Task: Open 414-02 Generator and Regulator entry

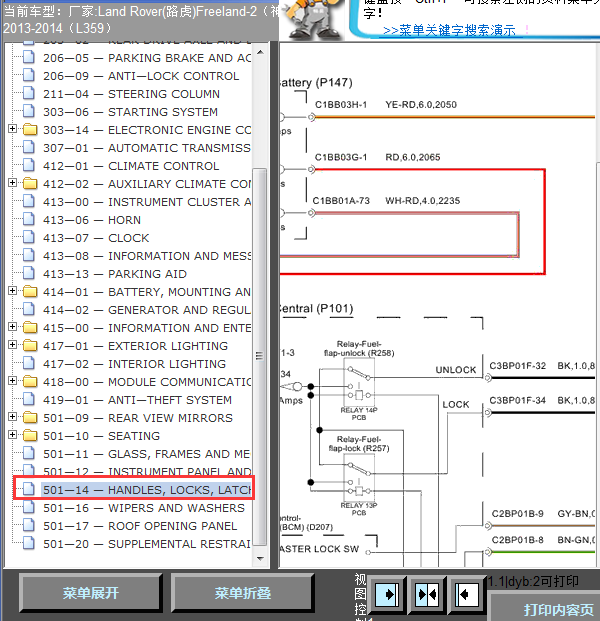Action: coord(147,310)
